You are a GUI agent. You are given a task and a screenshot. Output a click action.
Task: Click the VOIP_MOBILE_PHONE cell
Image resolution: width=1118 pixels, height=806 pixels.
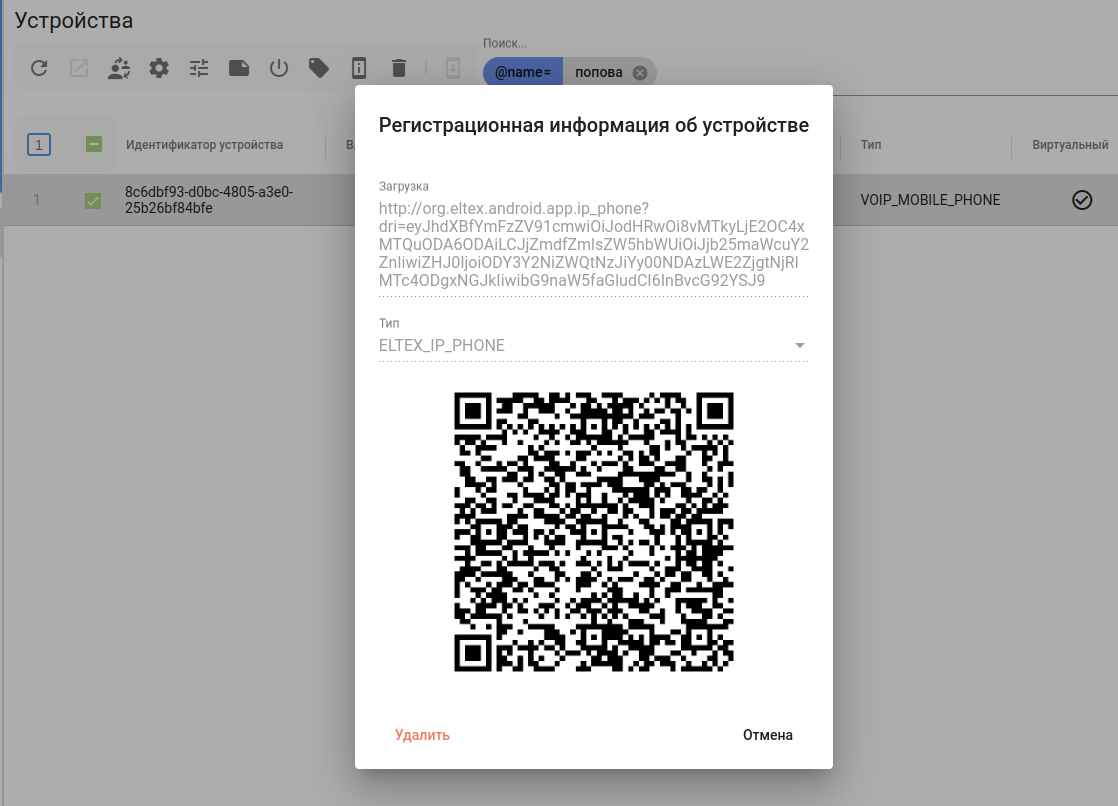point(930,200)
